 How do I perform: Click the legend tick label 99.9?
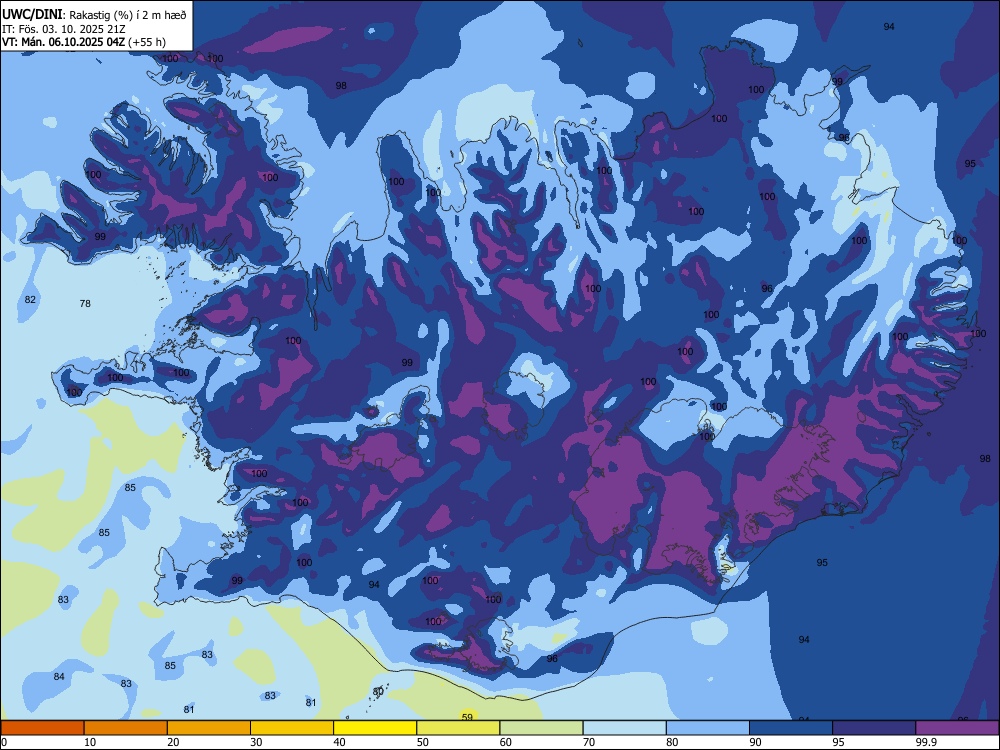click(926, 742)
